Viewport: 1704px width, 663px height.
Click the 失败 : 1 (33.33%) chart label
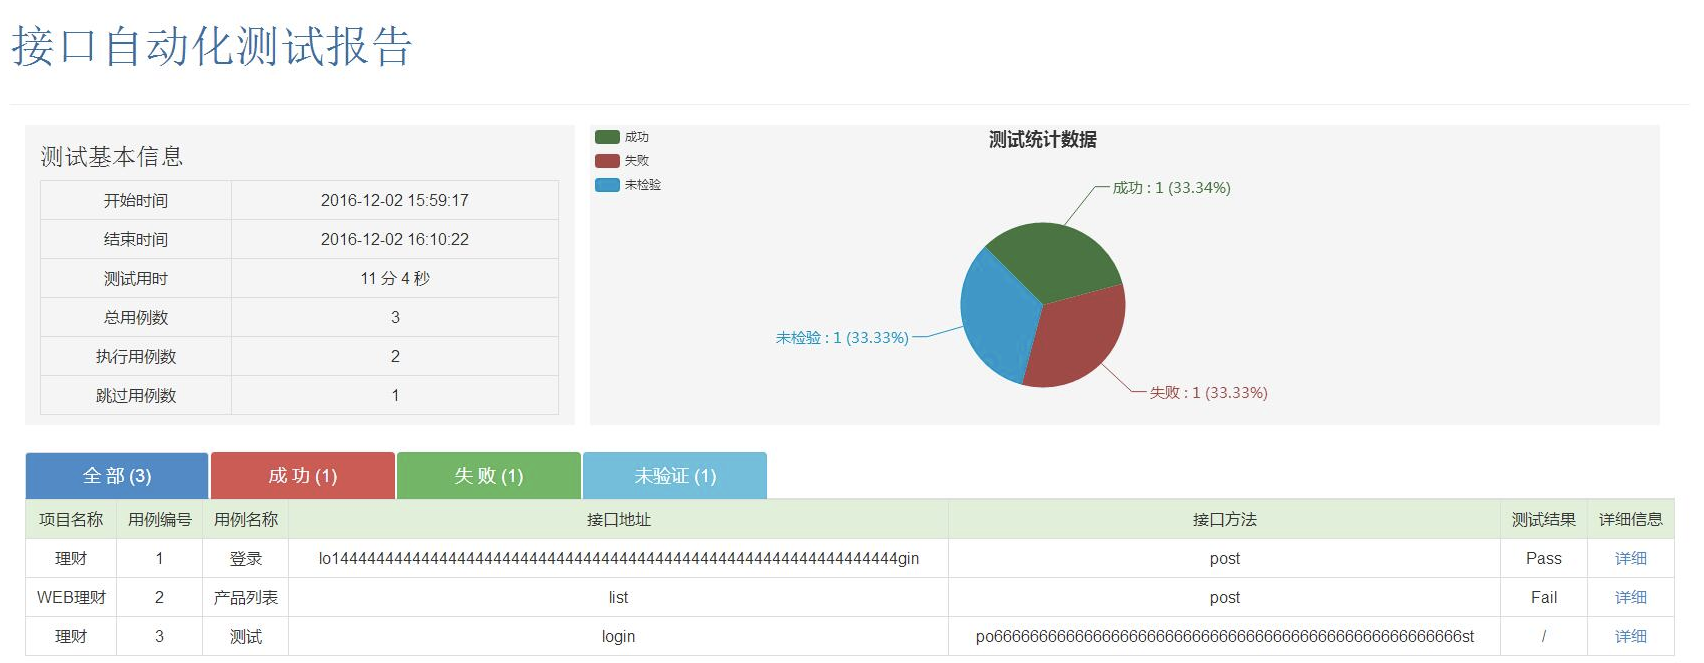(1208, 393)
